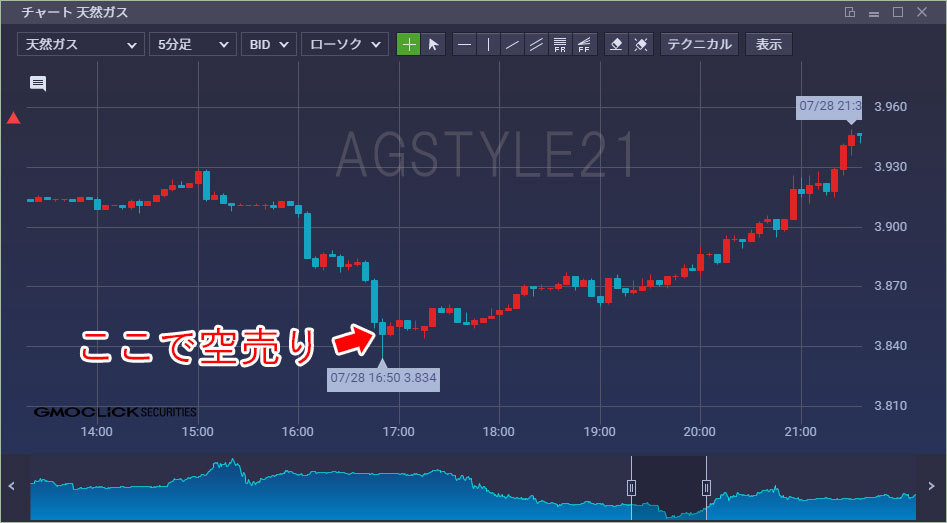Grab the left range handle in overview

[631, 487]
